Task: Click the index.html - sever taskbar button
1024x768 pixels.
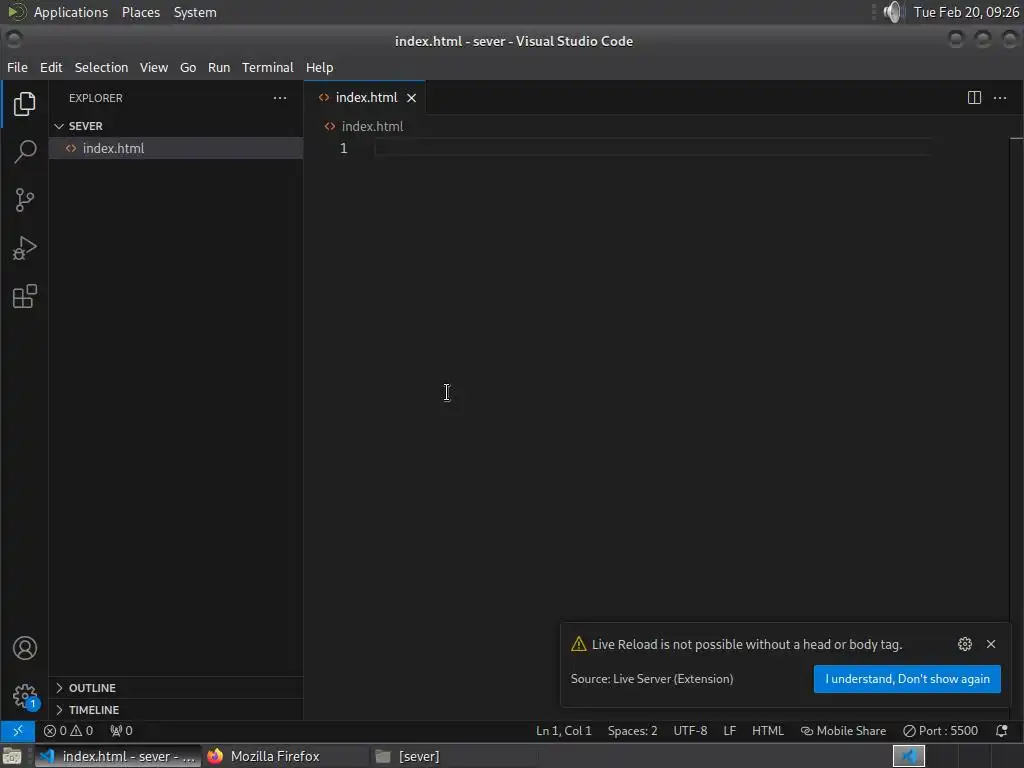Action: click(118, 756)
